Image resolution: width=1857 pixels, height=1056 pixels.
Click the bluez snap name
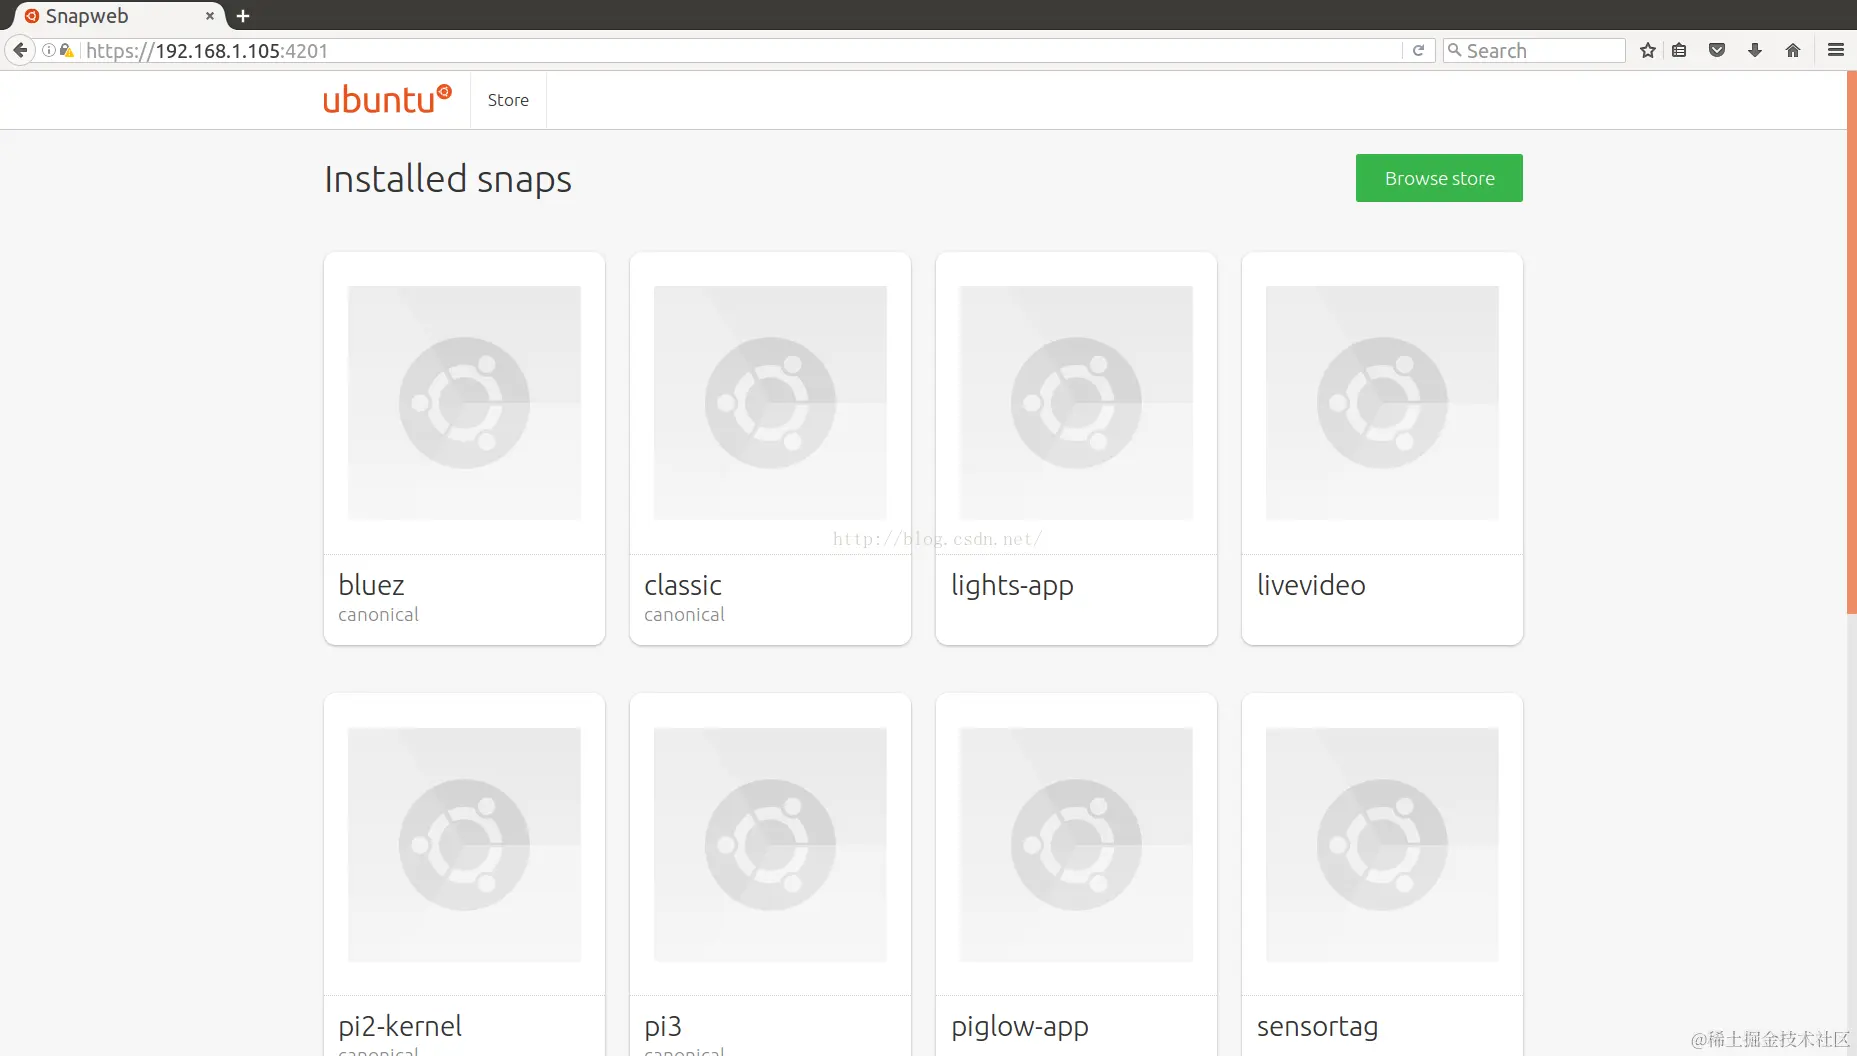371,585
